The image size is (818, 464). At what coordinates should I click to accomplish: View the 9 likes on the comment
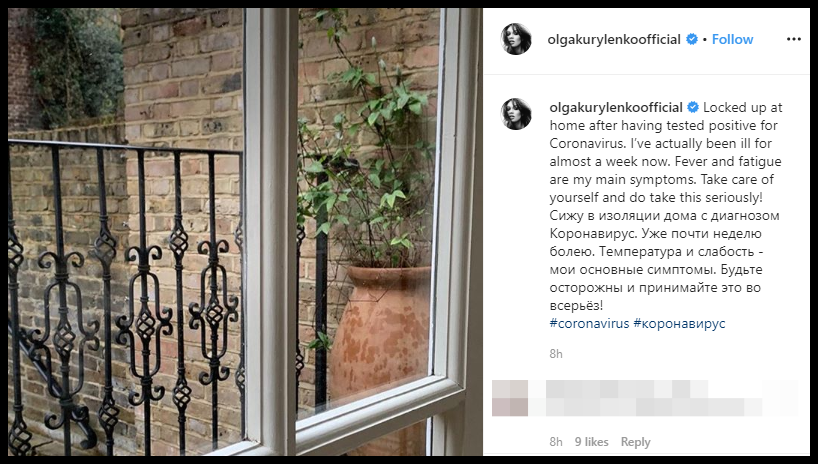click(x=592, y=442)
